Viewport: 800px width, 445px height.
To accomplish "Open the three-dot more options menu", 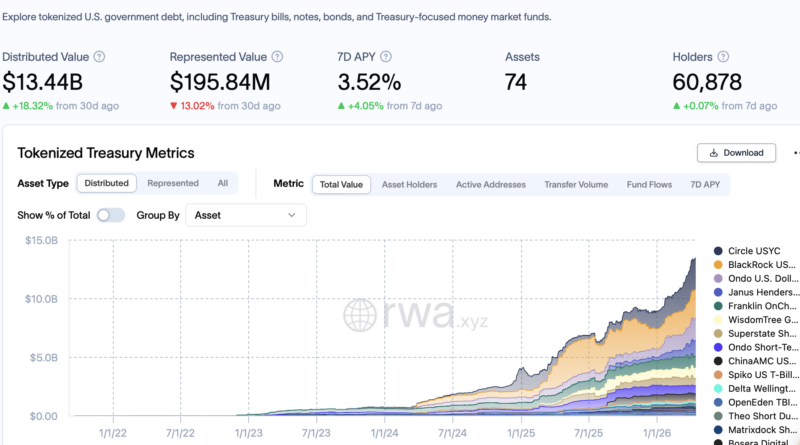I will [795, 153].
